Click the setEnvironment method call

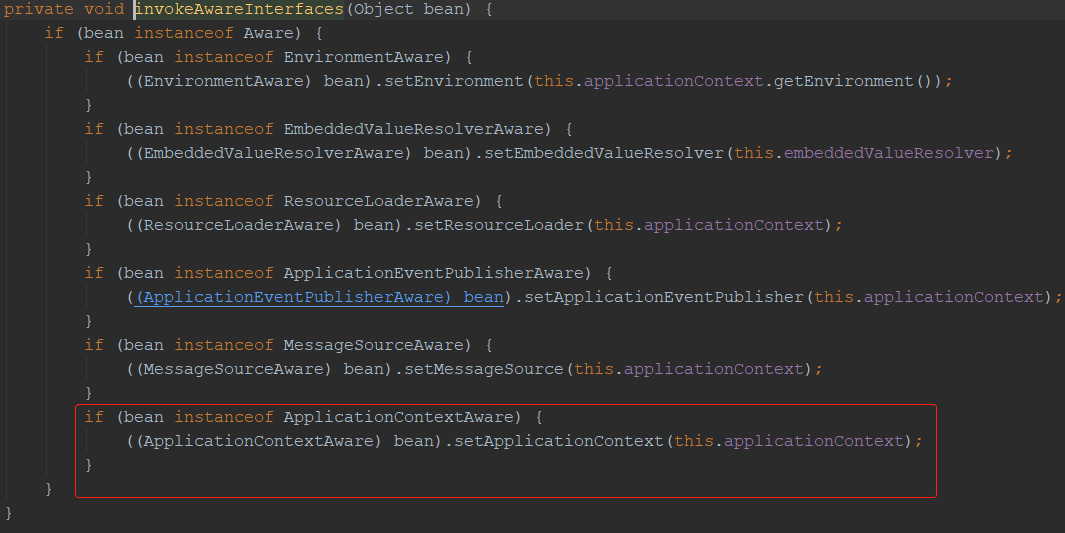point(454,81)
